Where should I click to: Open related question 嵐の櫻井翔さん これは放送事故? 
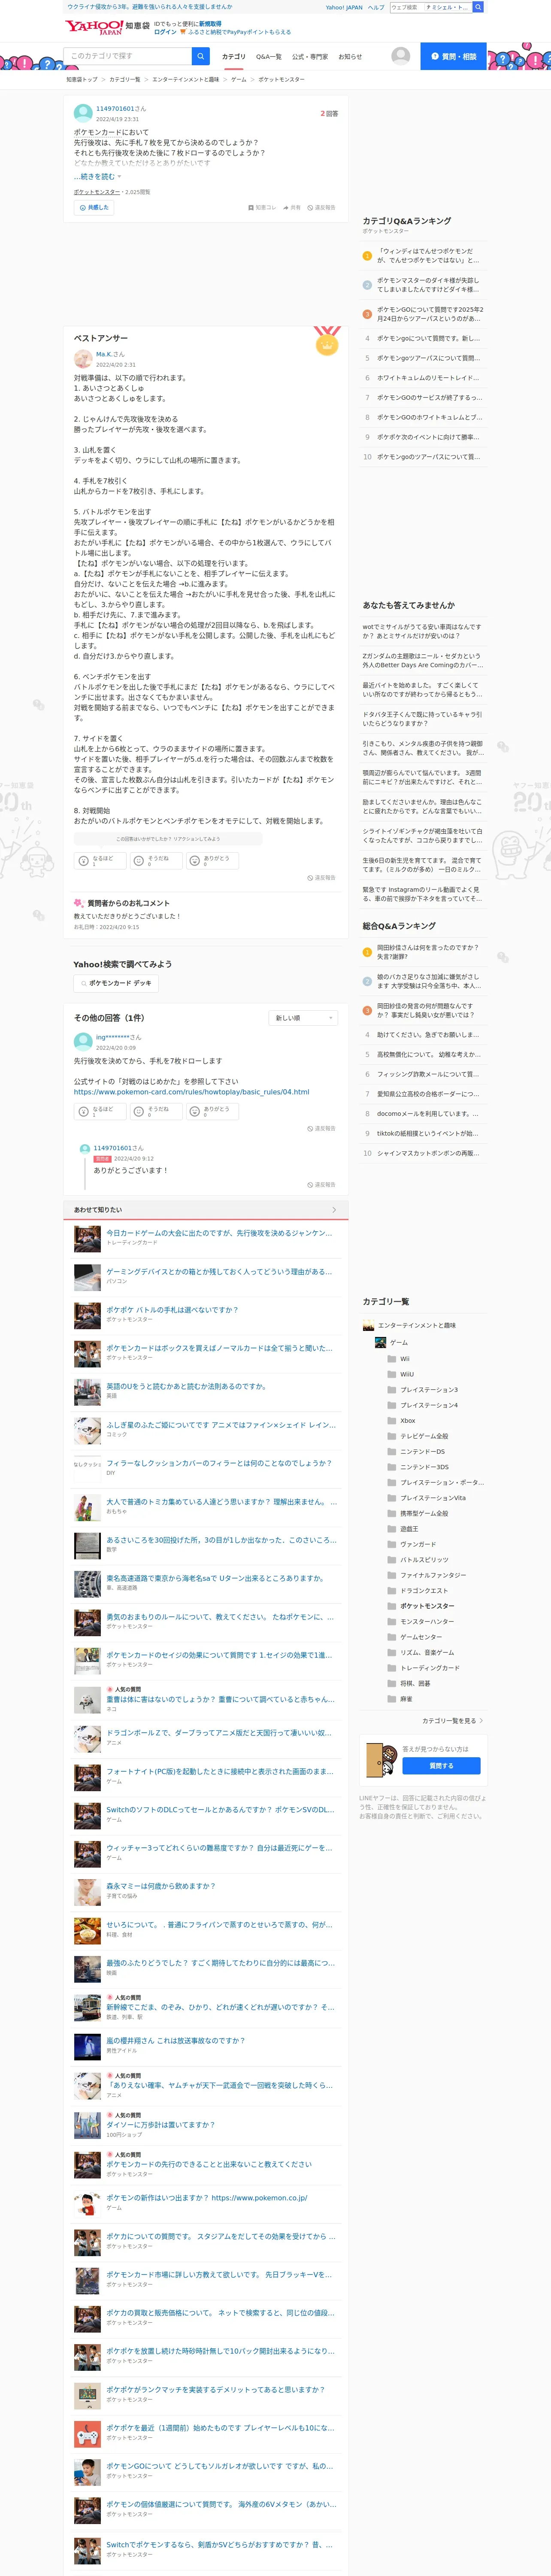[x=175, y=2040]
